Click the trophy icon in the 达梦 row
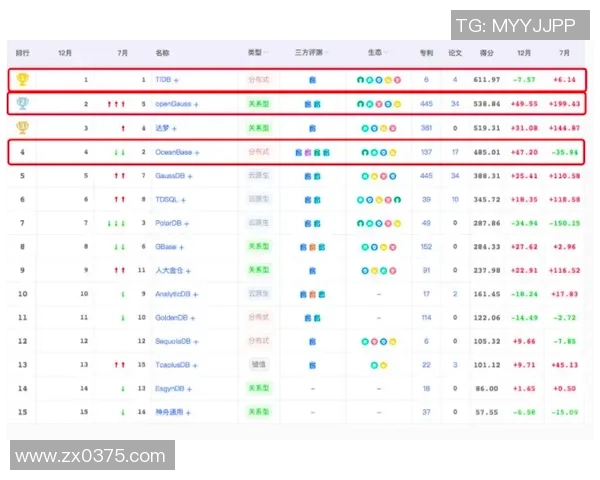 23,127
